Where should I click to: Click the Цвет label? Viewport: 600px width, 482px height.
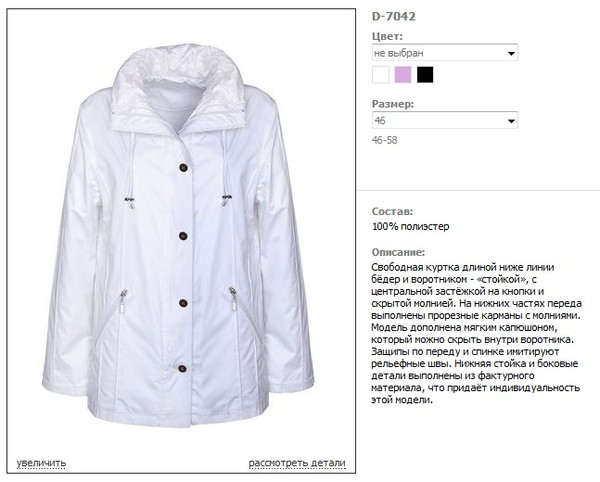click(387, 36)
